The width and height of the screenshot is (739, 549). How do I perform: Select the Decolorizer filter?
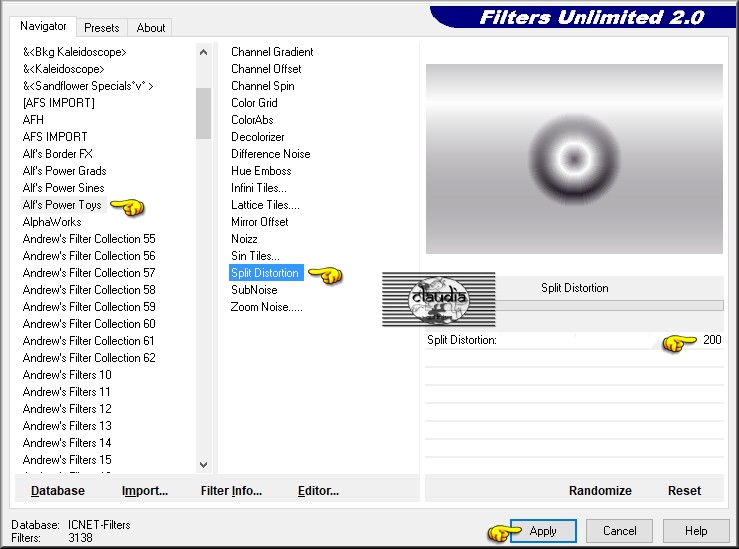coord(257,137)
